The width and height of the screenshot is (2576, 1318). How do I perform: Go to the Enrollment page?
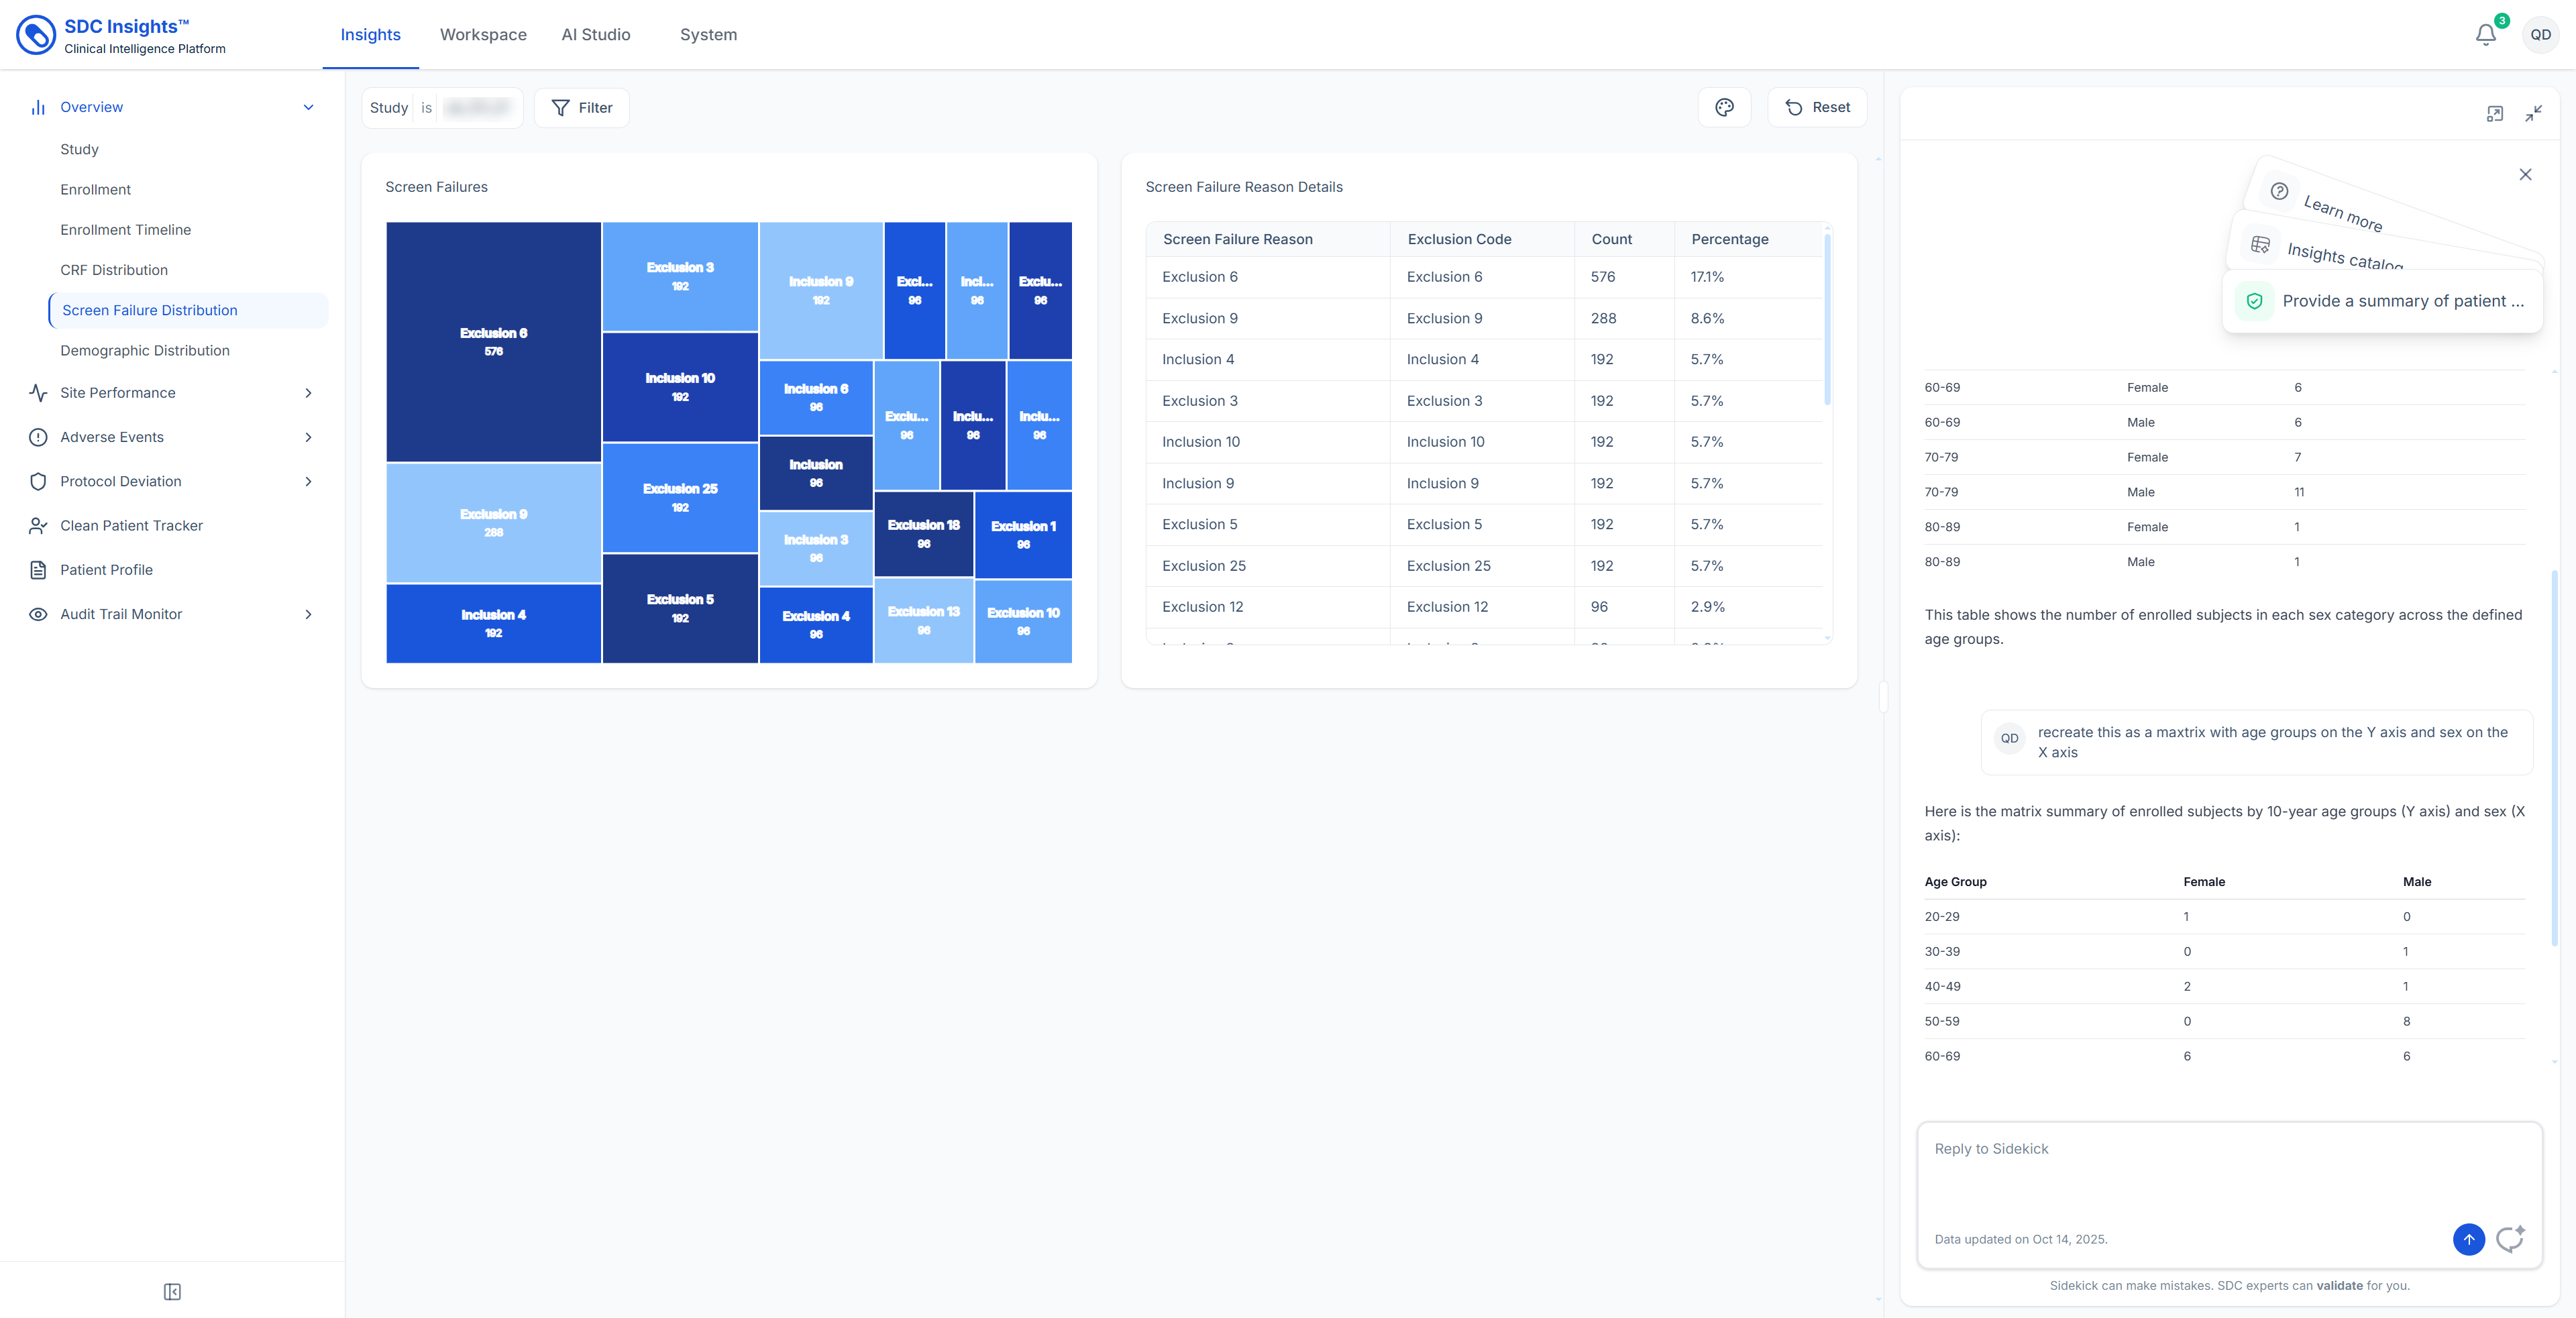click(x=95, y=189)
